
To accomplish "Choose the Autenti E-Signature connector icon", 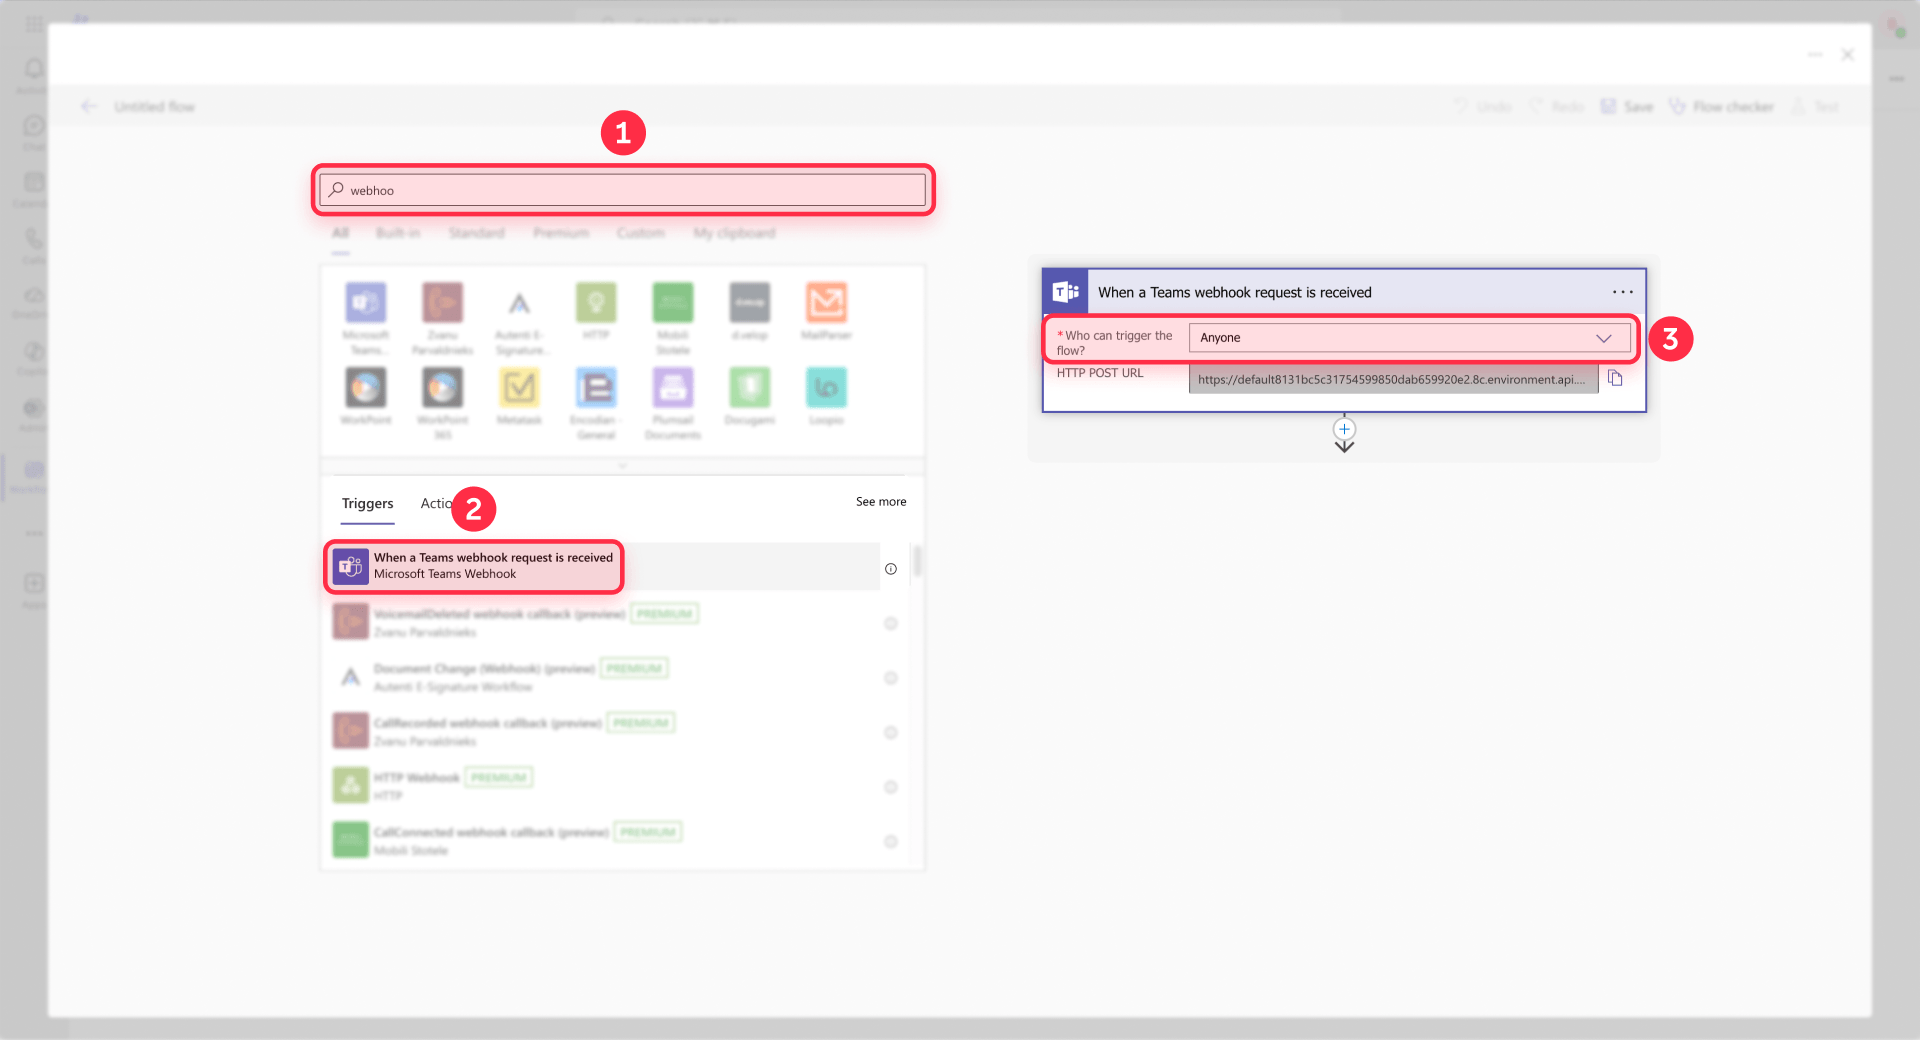I will pyautogui.click(x=519, y=302).
